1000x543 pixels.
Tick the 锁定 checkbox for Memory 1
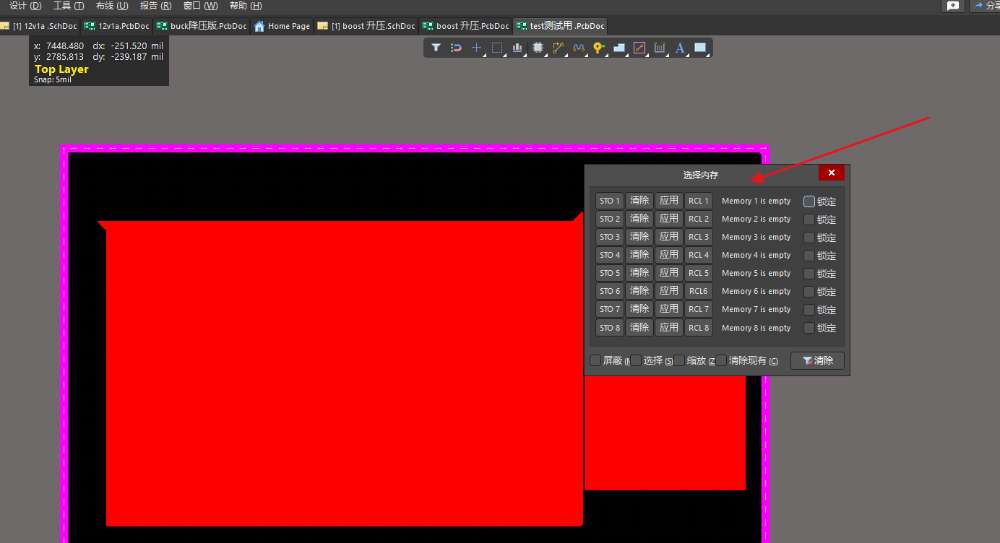click(x=809, y=202)
